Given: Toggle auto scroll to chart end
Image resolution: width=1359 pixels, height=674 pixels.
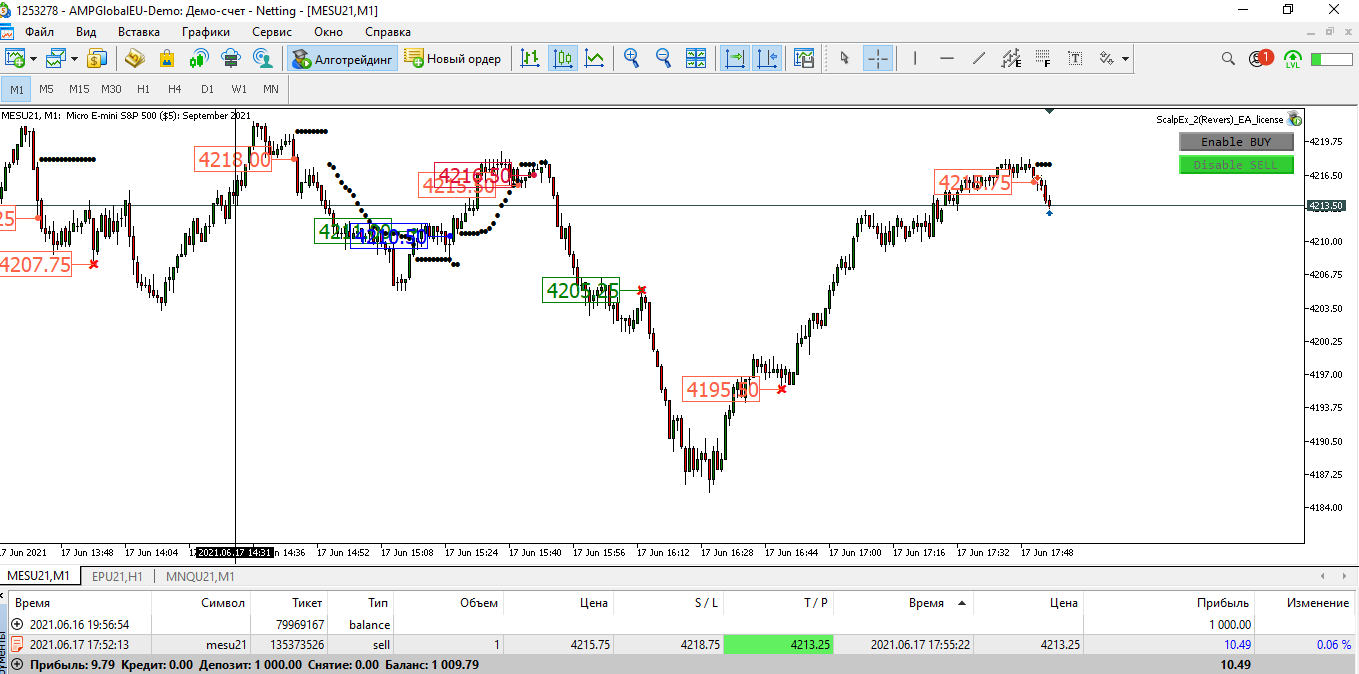Looking at the screenshot, I should pos(735,59).
